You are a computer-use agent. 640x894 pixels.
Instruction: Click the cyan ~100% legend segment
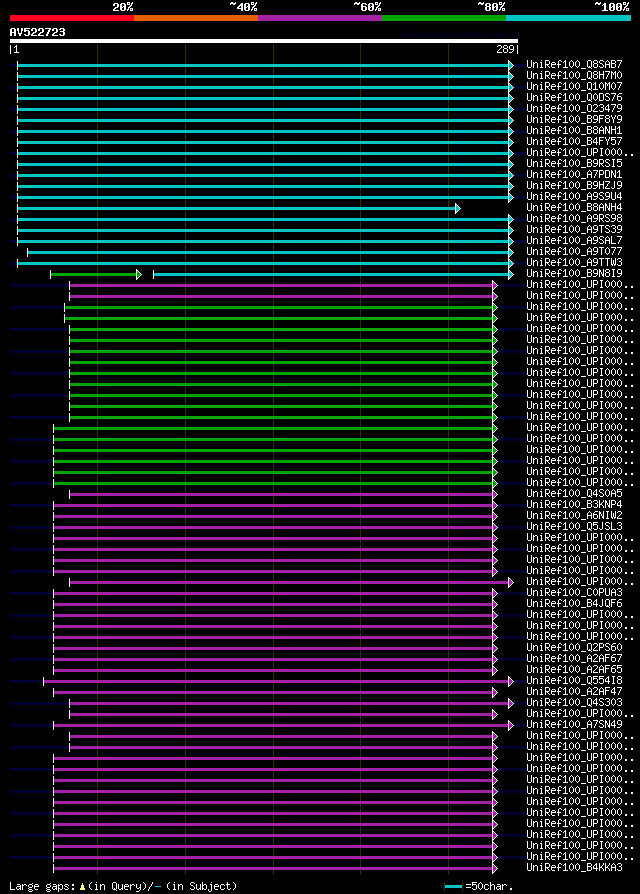tap(568, 18)
